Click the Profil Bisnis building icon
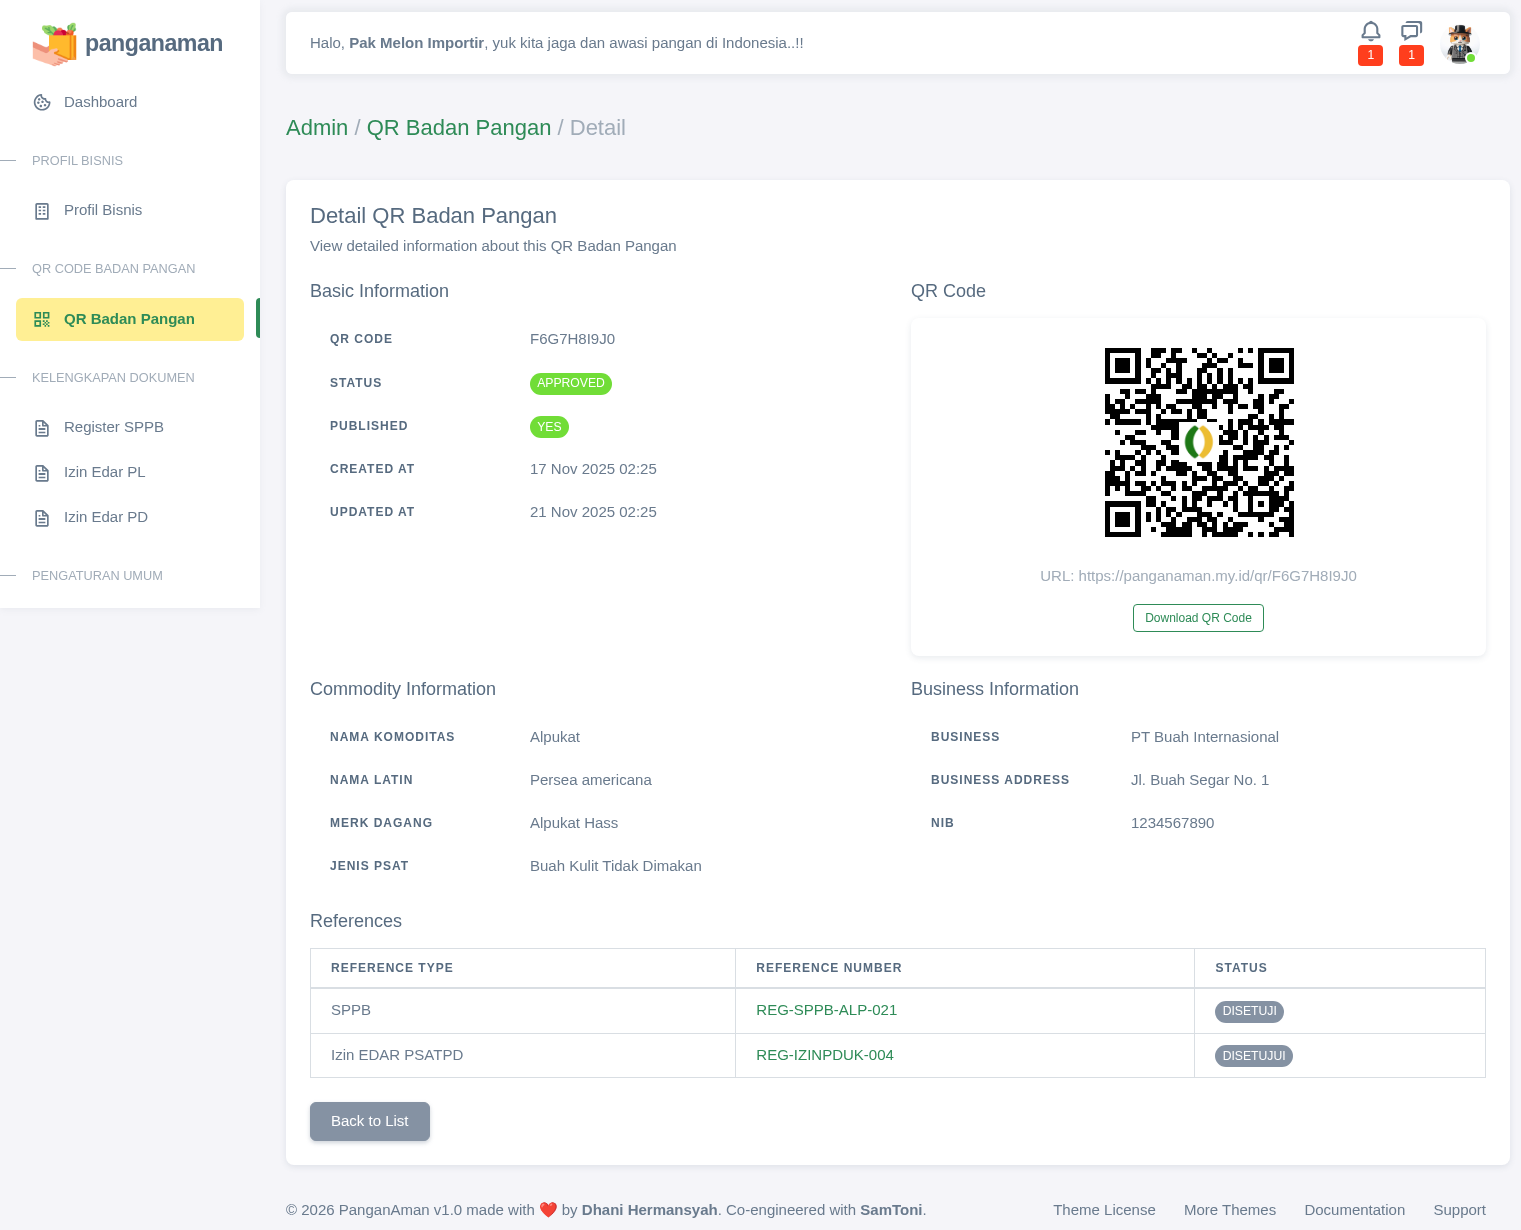 [x=42, y=211]
